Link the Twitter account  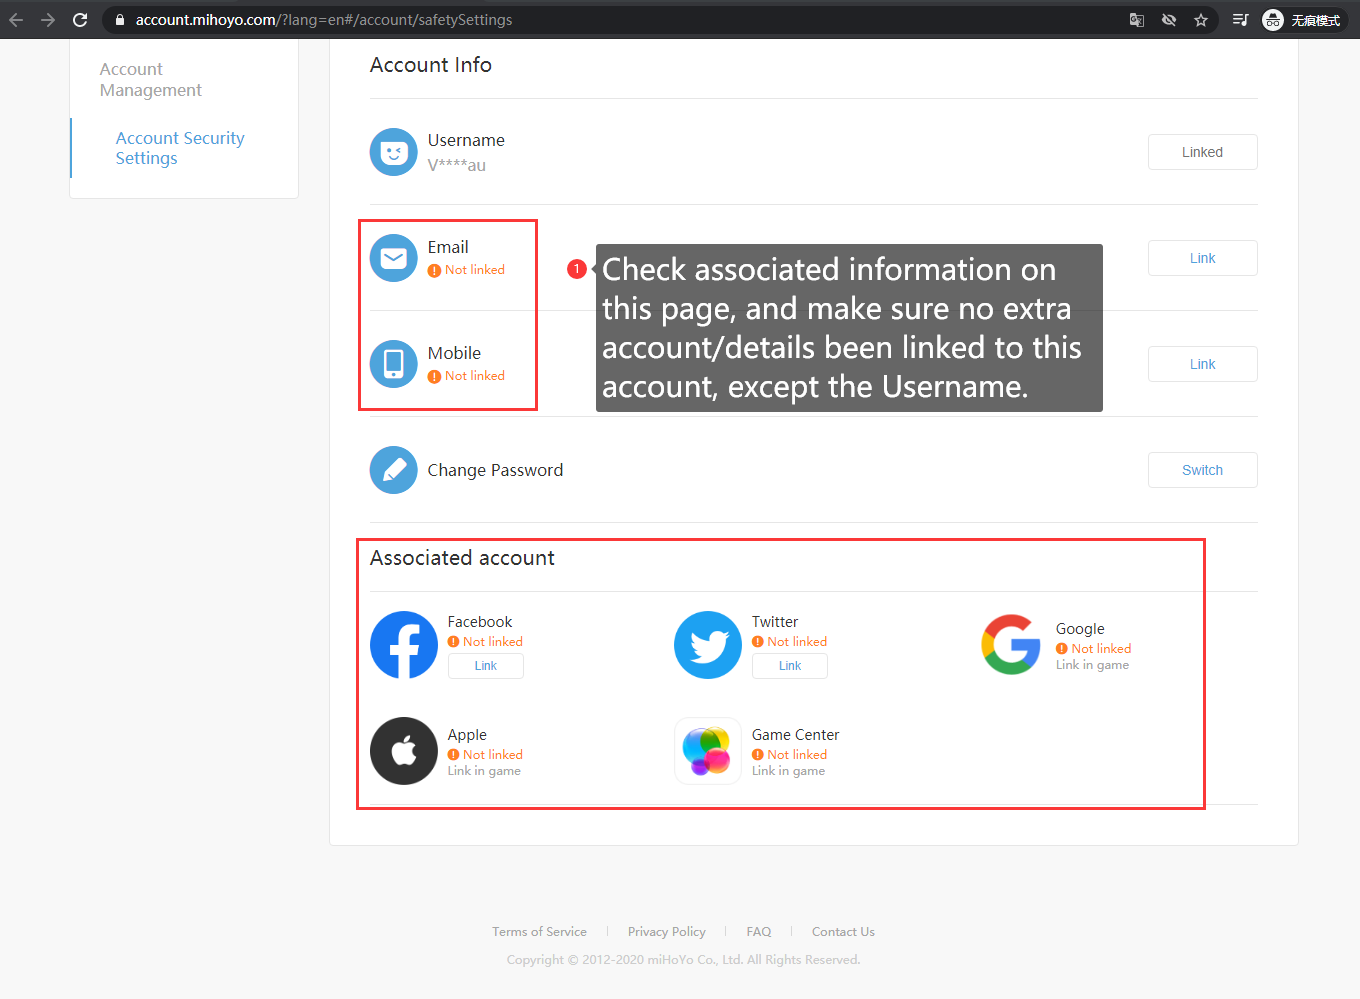[790, 666]
